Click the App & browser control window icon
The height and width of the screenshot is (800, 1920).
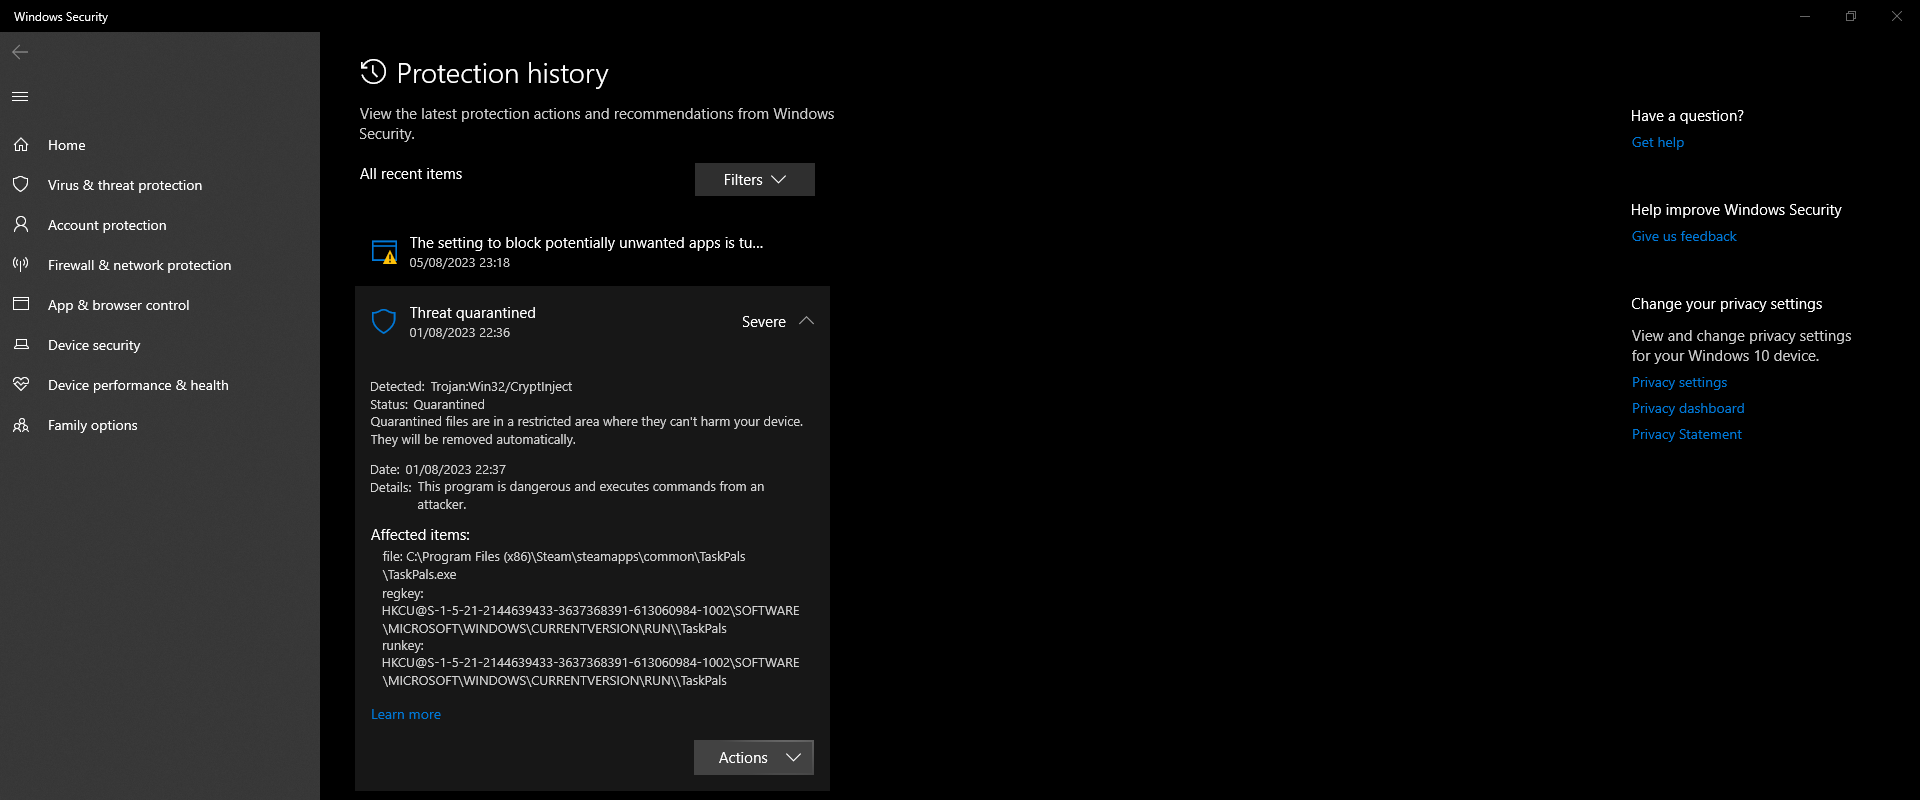coord(21,304)
